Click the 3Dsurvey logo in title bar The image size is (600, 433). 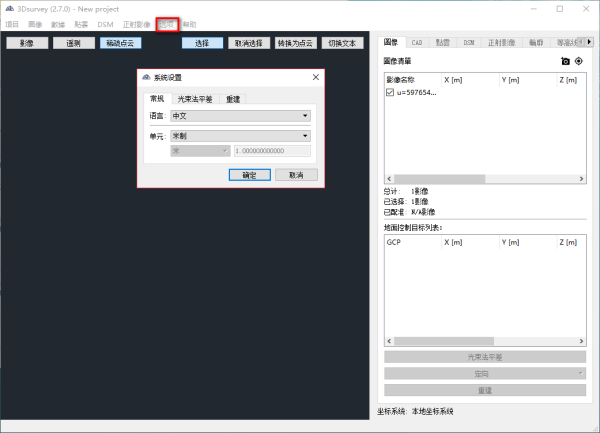[10, 8]
